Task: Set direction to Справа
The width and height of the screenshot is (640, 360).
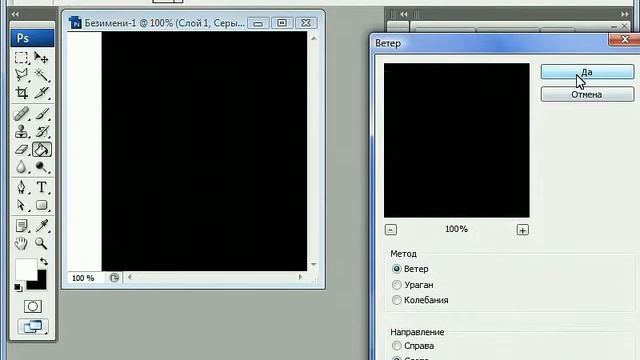Action: tap(396, 346)
